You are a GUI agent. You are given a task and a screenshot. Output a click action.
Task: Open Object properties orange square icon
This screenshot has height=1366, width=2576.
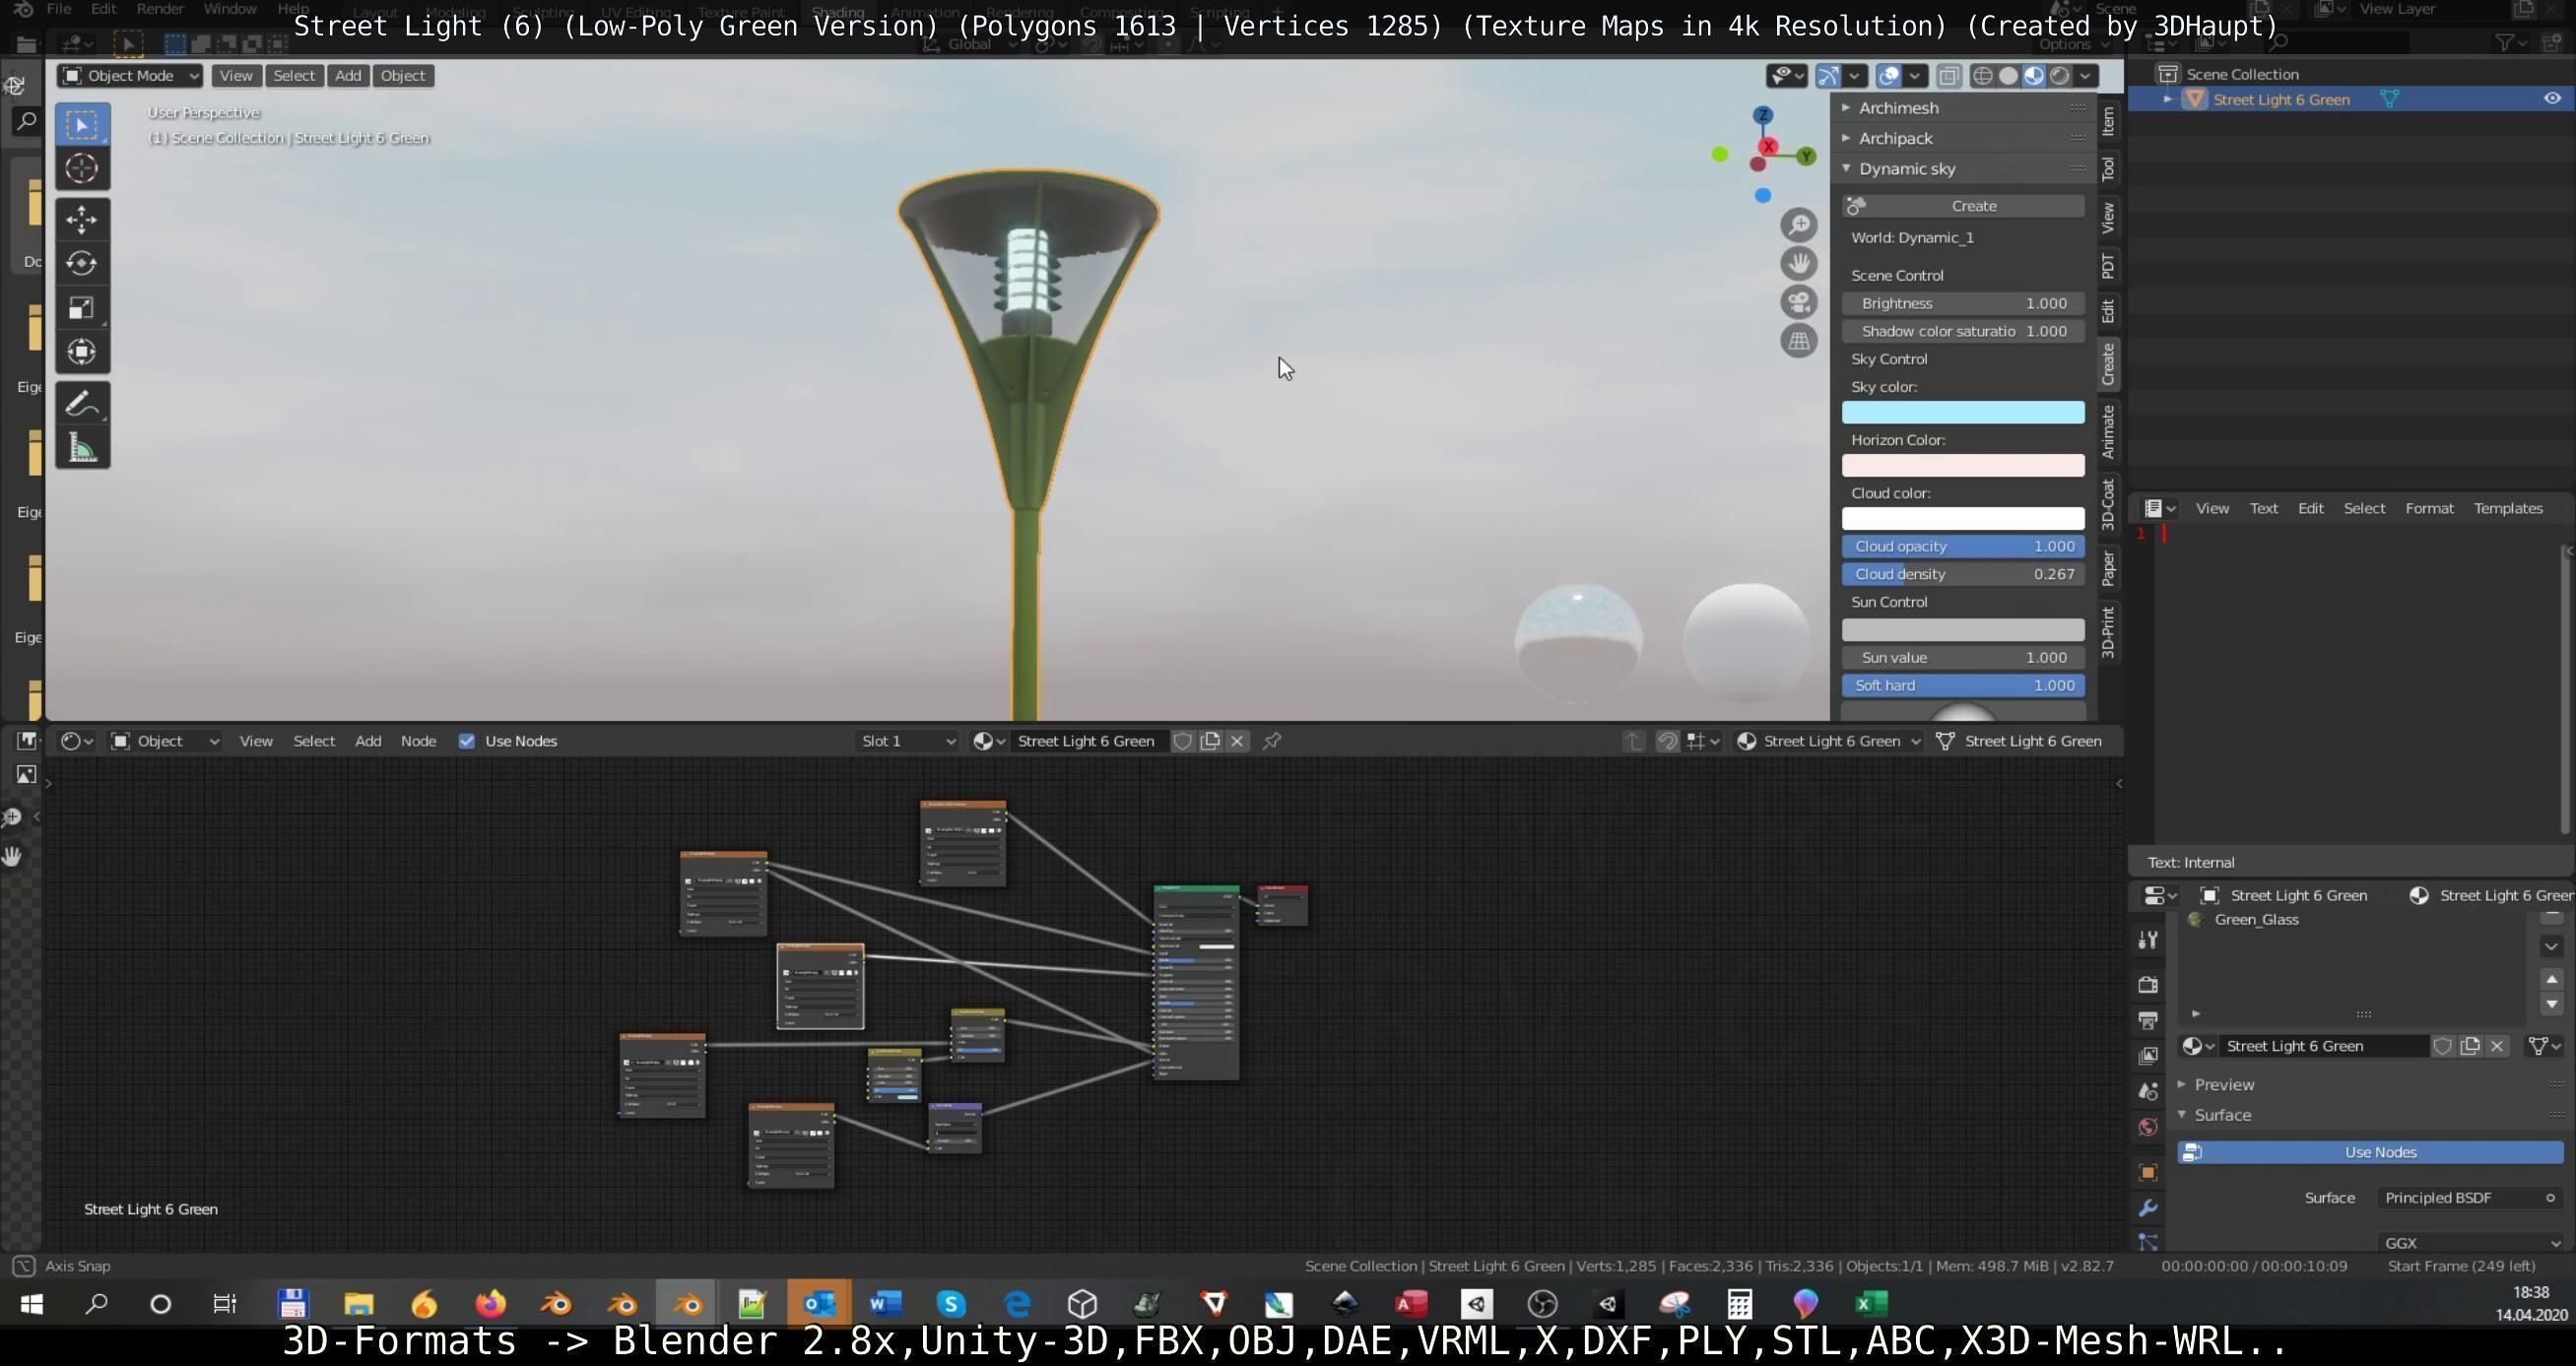2148,1172
